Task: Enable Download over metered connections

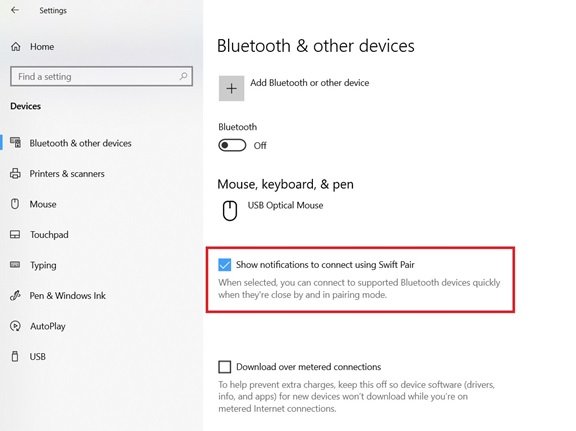Action: tap(224, 367)
